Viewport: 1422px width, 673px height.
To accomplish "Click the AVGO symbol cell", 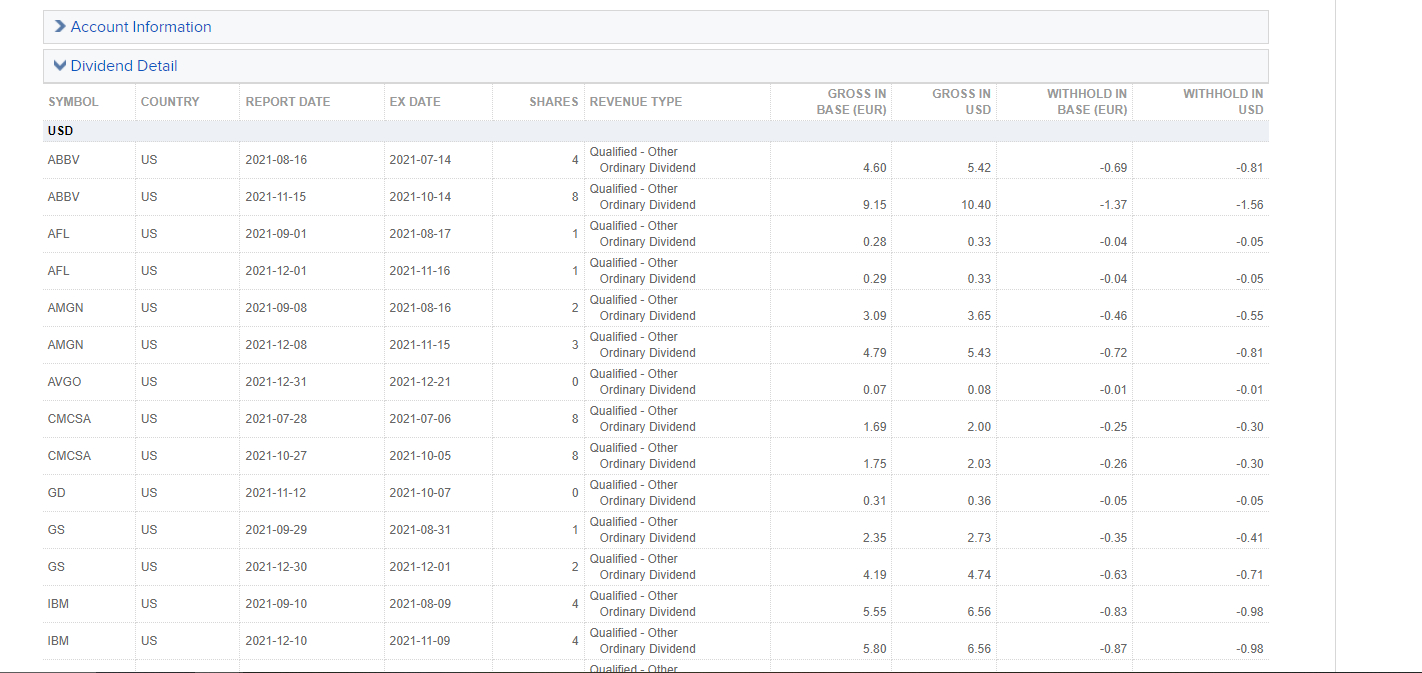I will pyautogui.click(x=65, y=382).
